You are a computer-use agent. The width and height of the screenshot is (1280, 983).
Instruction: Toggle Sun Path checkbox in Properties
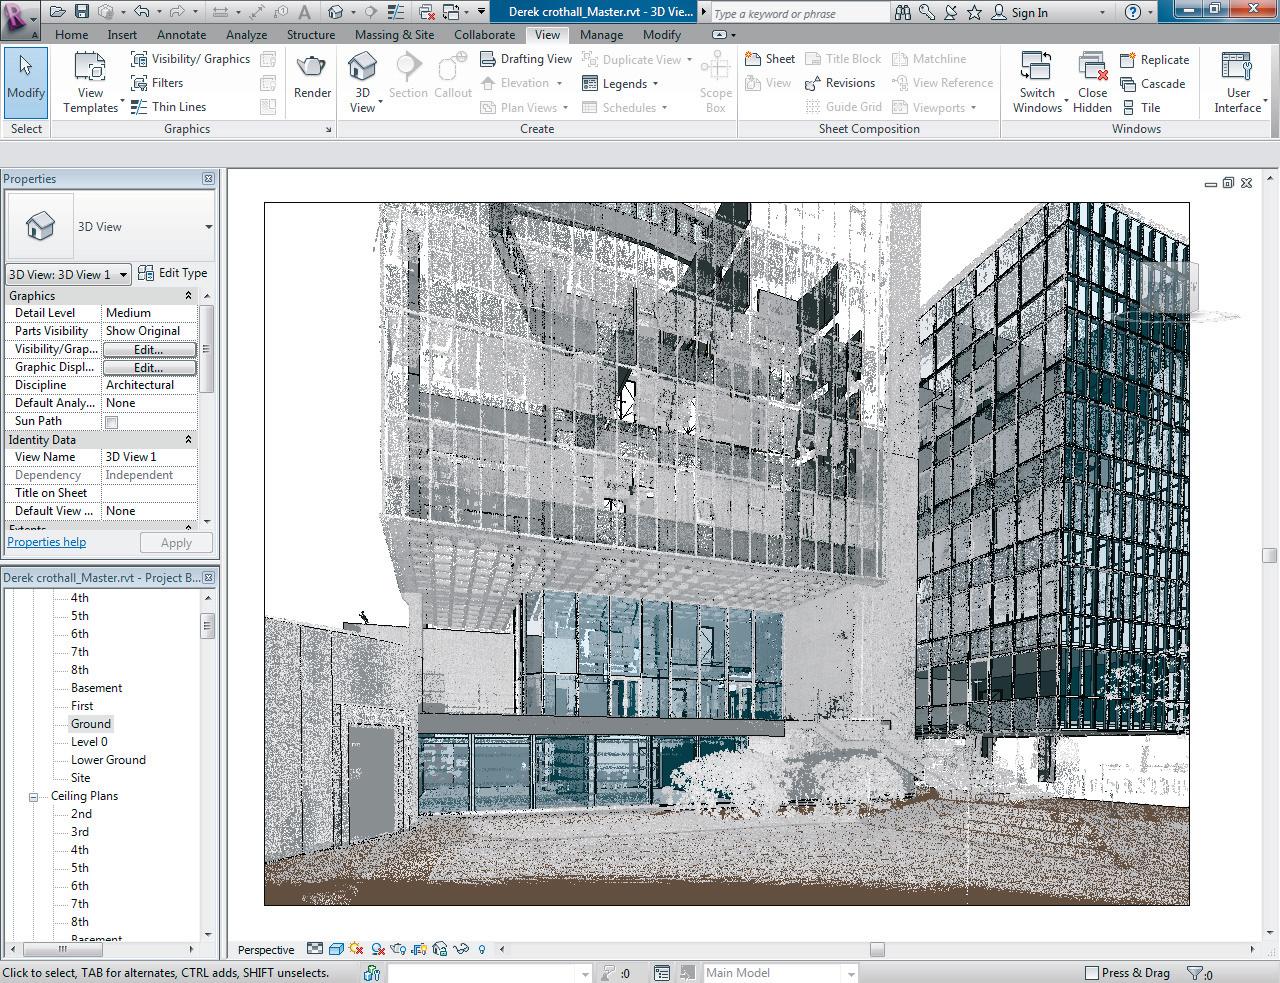tap(112, 422)
